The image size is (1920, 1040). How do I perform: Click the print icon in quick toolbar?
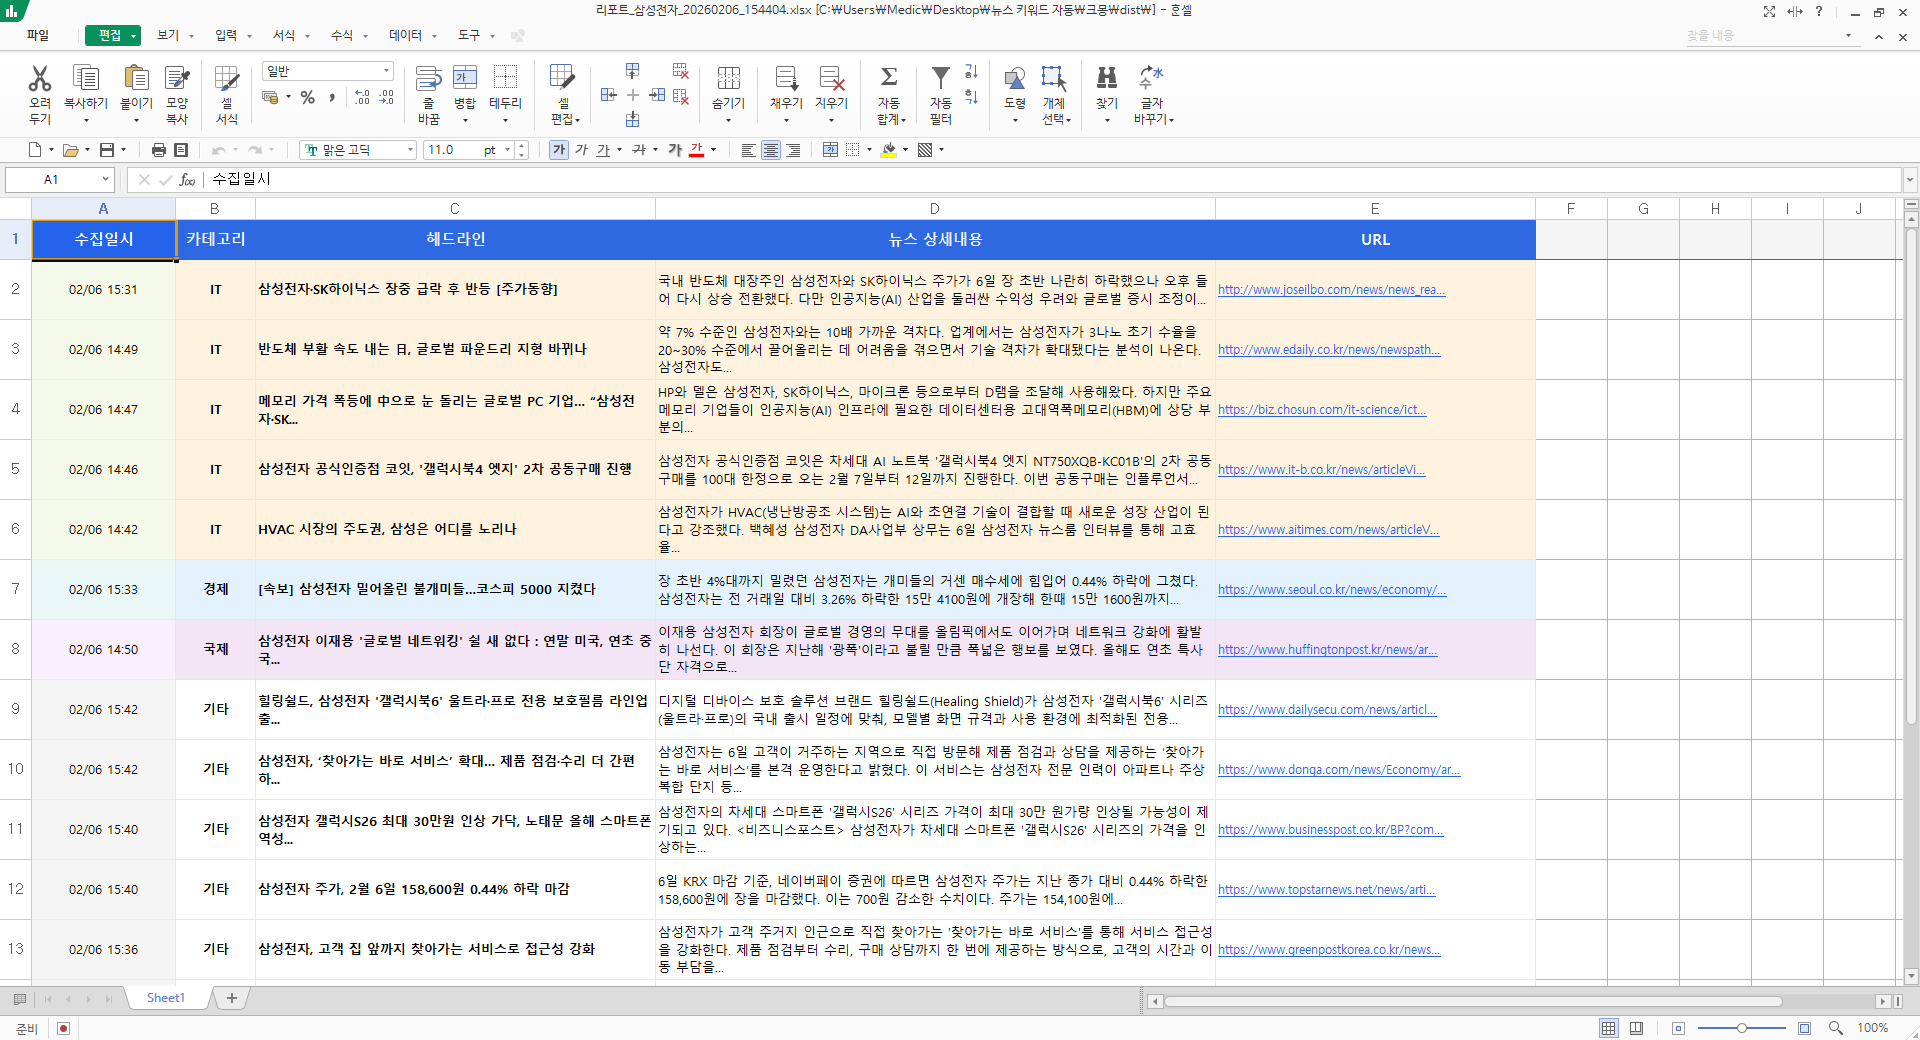[x=158, y=150]
